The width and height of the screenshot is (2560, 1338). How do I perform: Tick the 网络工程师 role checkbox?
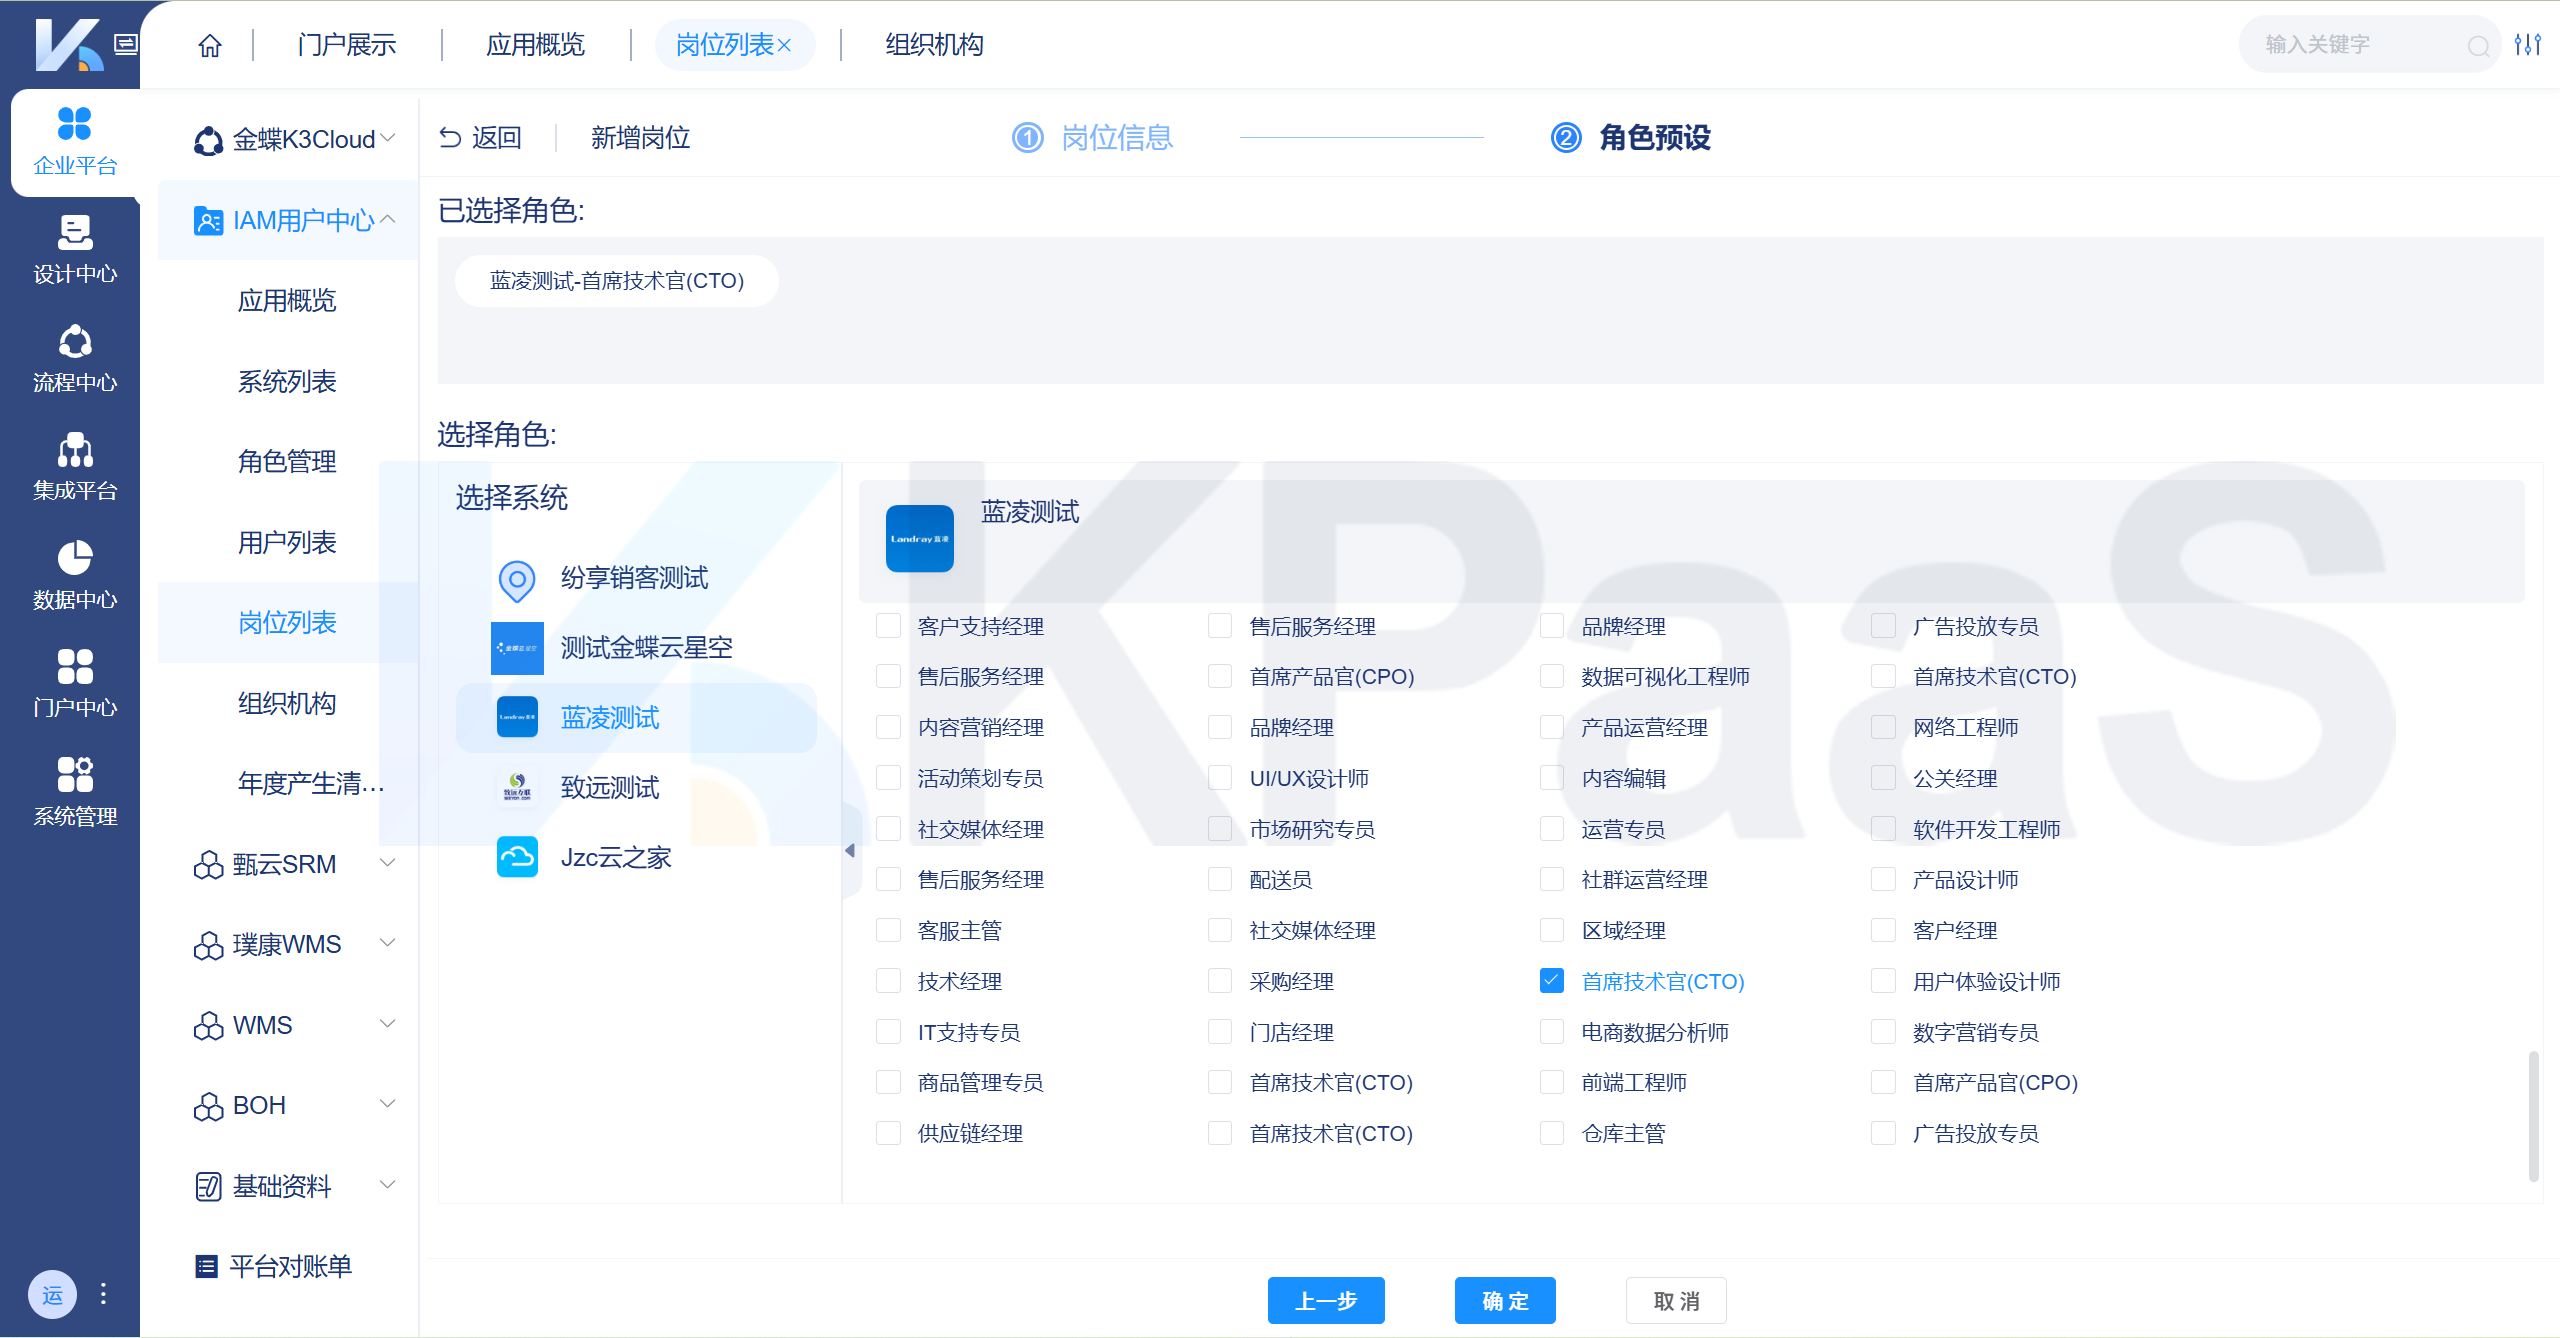pos(1883,727)
